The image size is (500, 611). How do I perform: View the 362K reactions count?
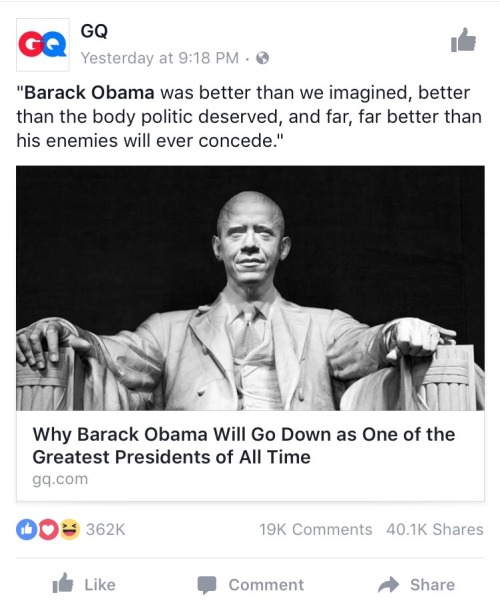click(x=106, y=529)
